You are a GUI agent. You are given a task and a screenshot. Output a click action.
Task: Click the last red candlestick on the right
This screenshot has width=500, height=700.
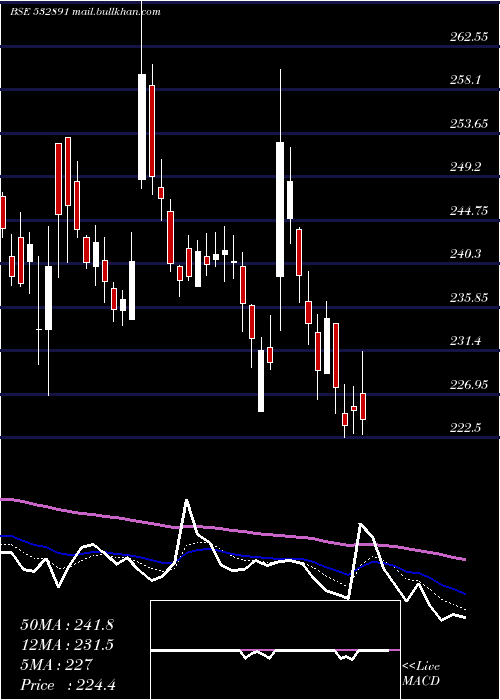pos(362,406)
